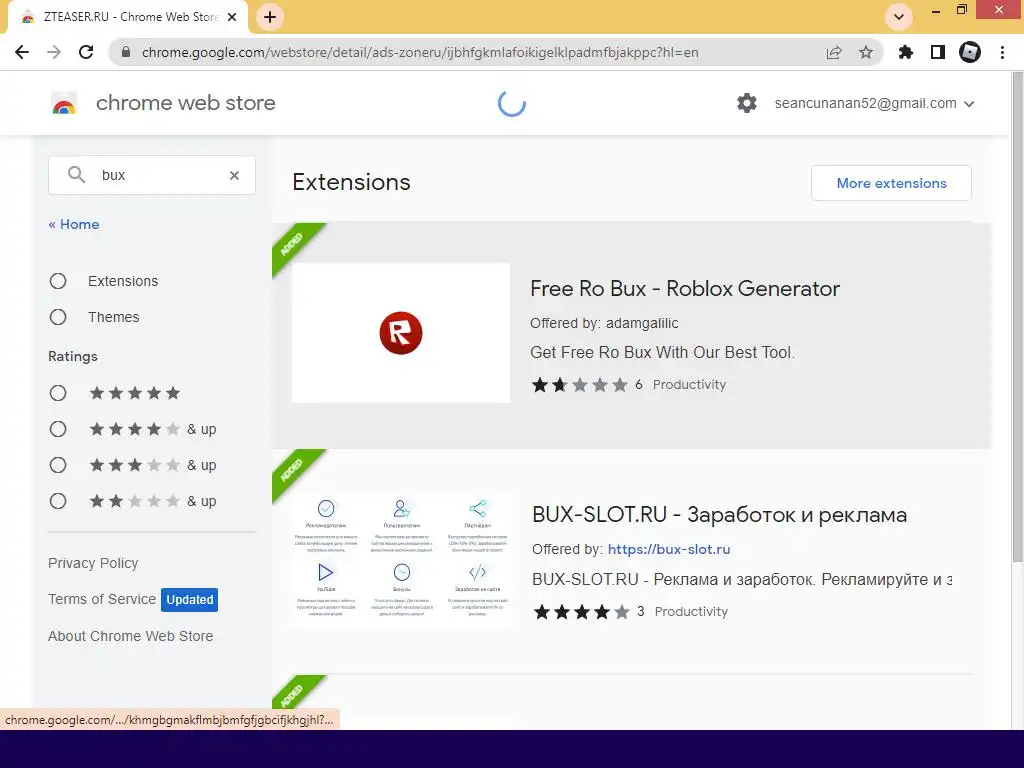Image resolution: width=1024 pixels, height=768 pixels.
Task: Focus the store search field
Action: 152,175
